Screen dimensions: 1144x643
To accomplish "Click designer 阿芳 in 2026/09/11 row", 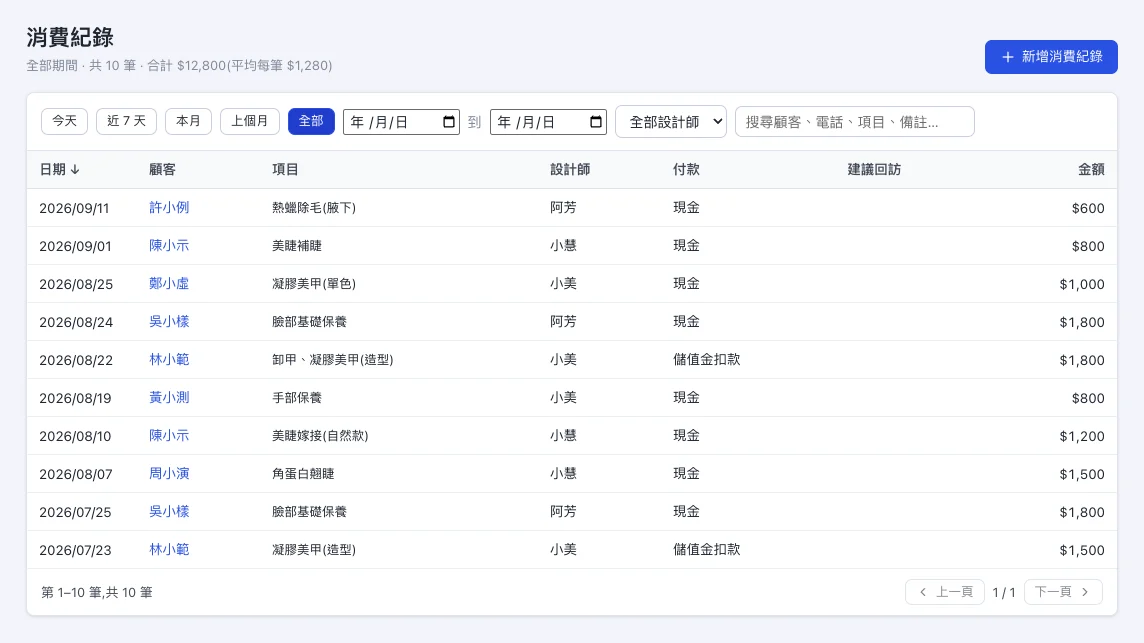I will tap(563, 207).
